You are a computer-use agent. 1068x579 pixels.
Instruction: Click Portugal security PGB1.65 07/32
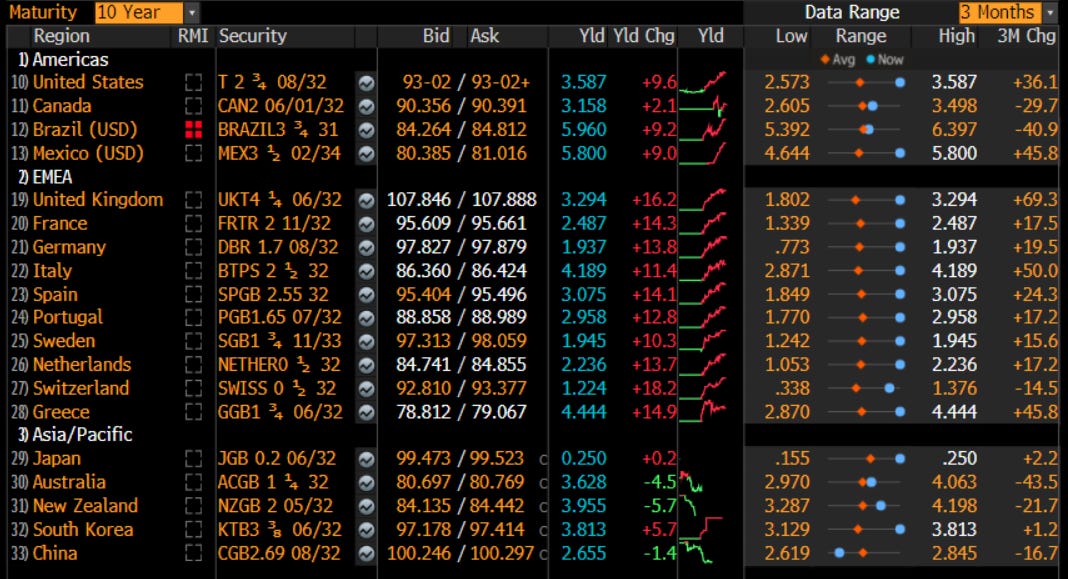280,317
